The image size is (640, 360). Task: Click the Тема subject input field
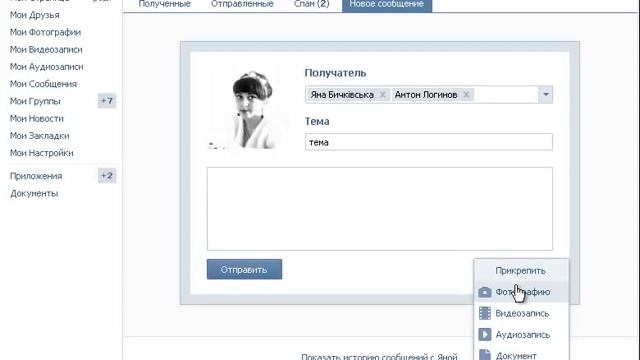pyautogui.click(x=429, y=142)
